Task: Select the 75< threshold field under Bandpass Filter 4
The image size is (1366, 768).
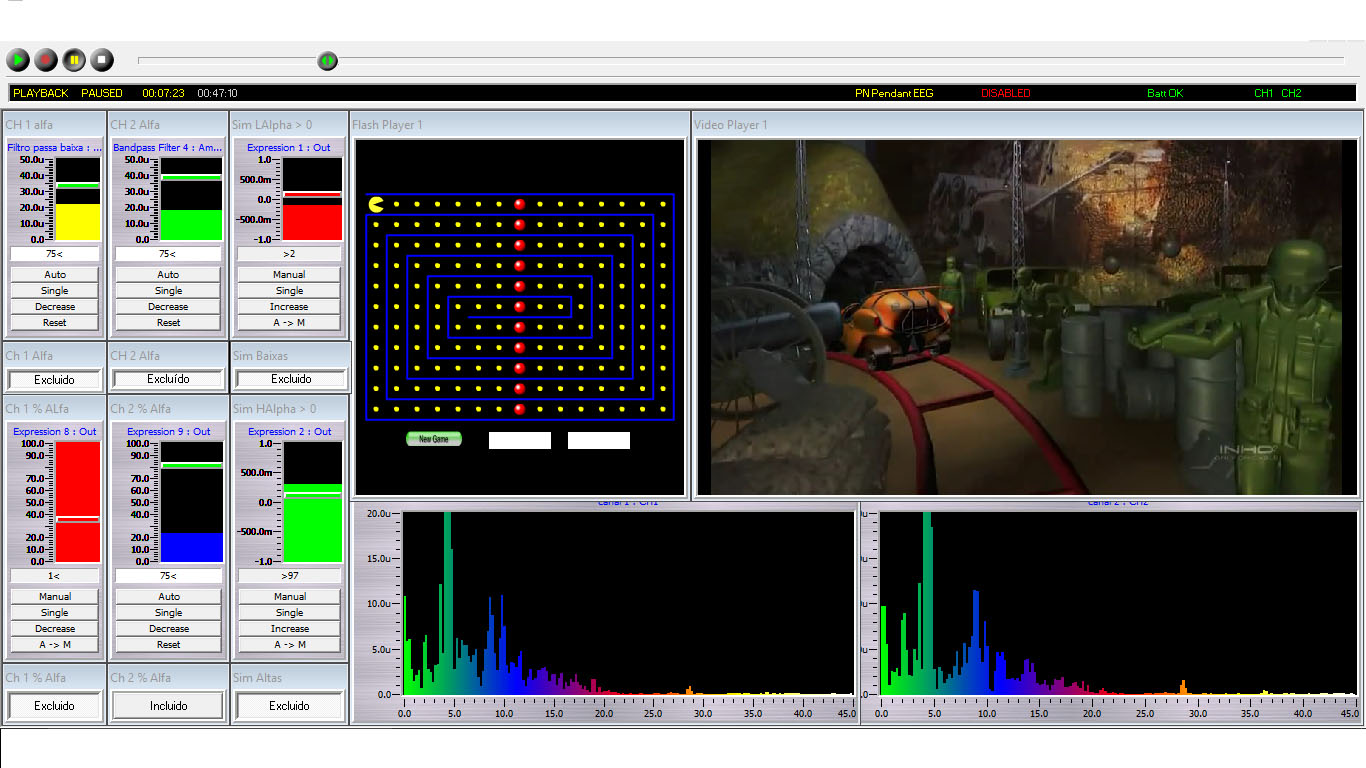Action: tap(168, 254)
